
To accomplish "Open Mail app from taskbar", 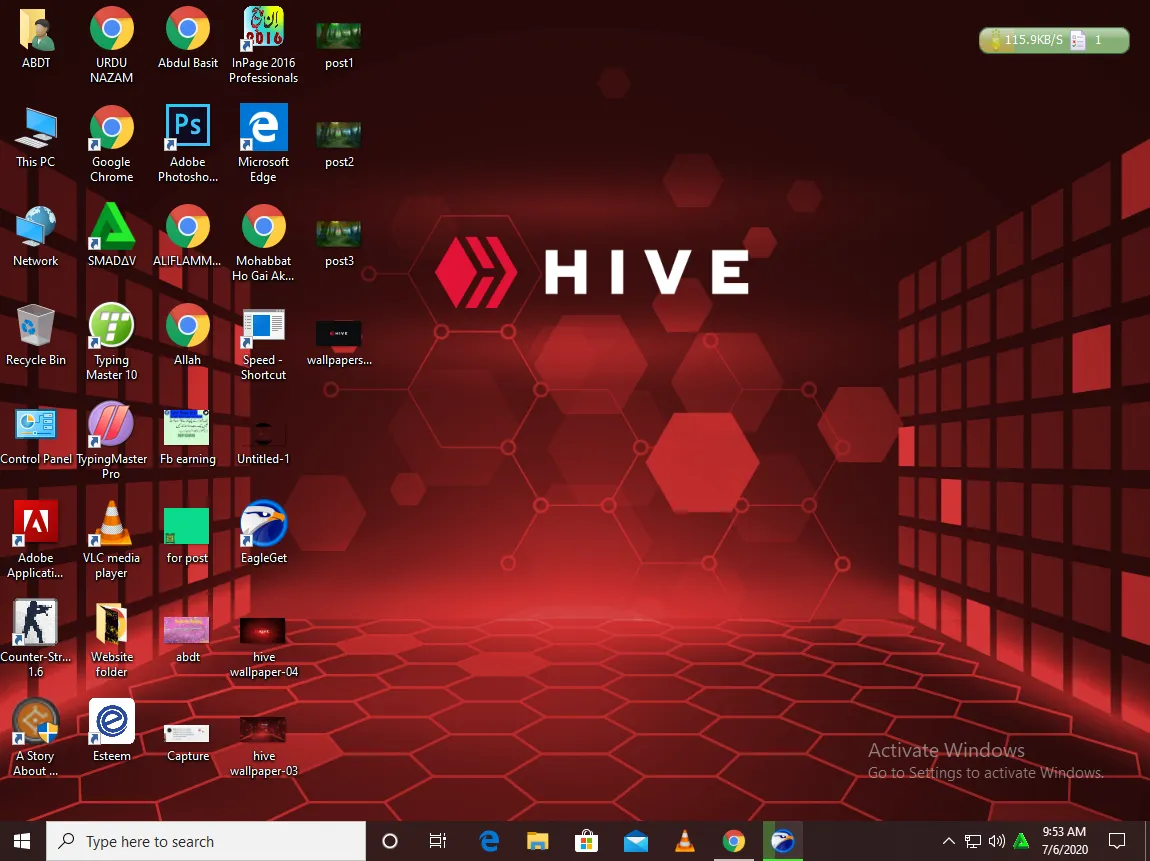I will coord(636,841).
